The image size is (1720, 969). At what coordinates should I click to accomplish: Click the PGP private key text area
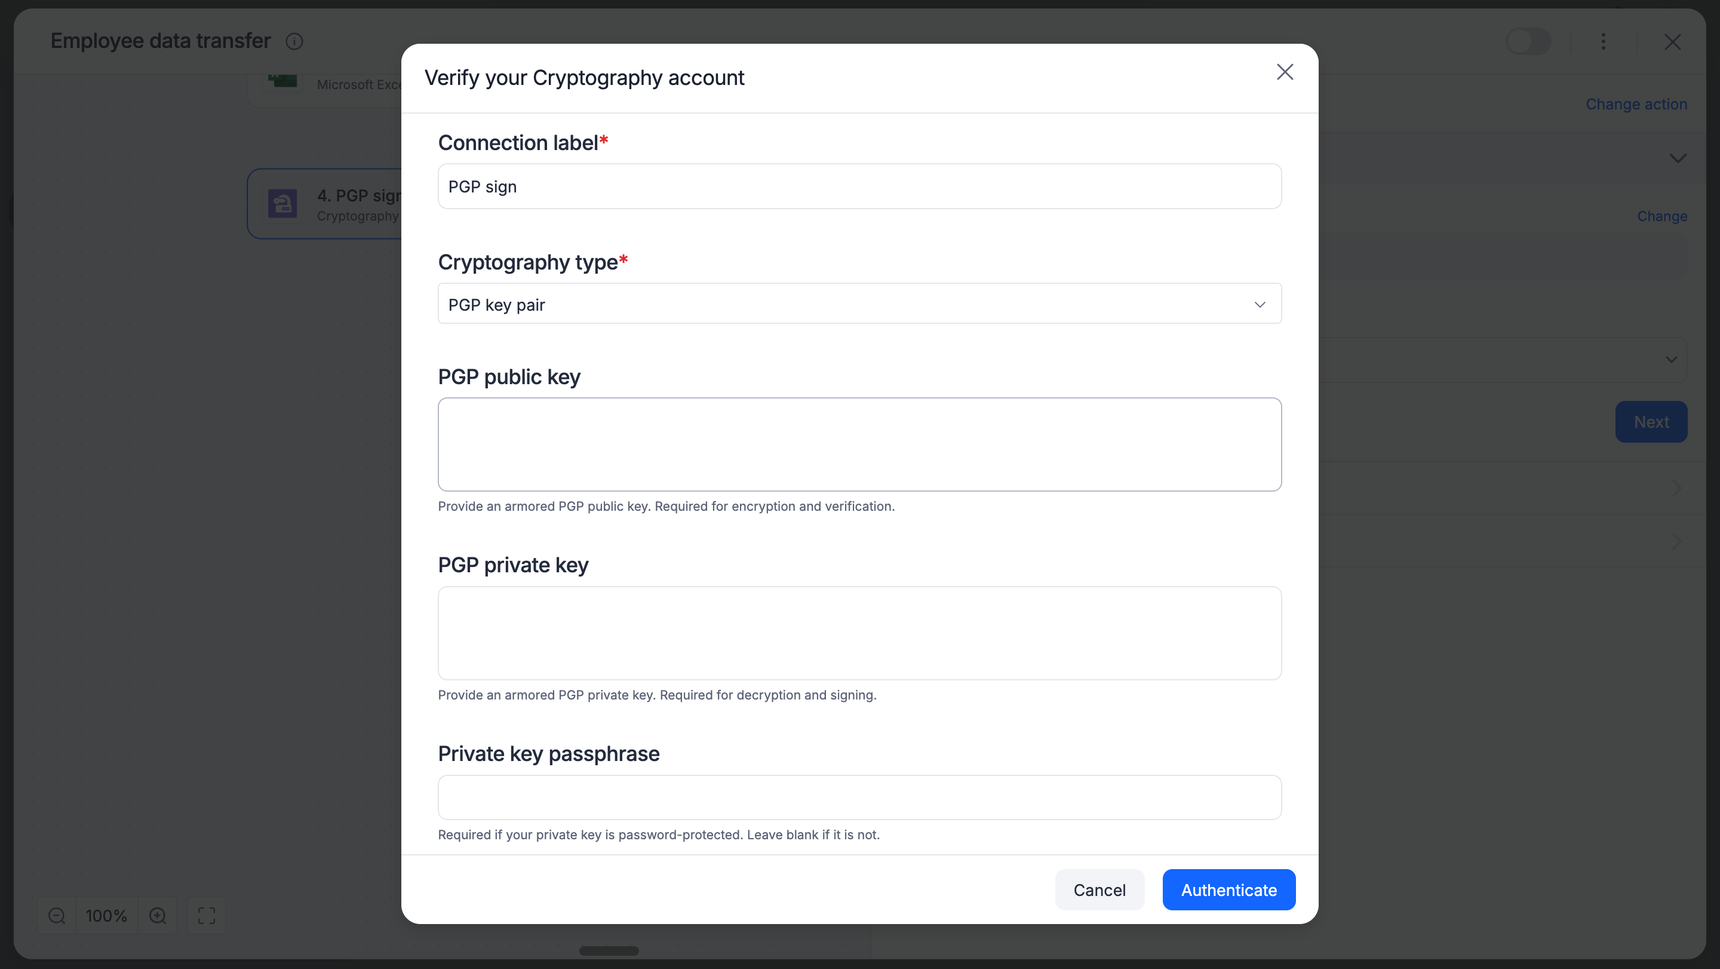(x=859, y=633)
